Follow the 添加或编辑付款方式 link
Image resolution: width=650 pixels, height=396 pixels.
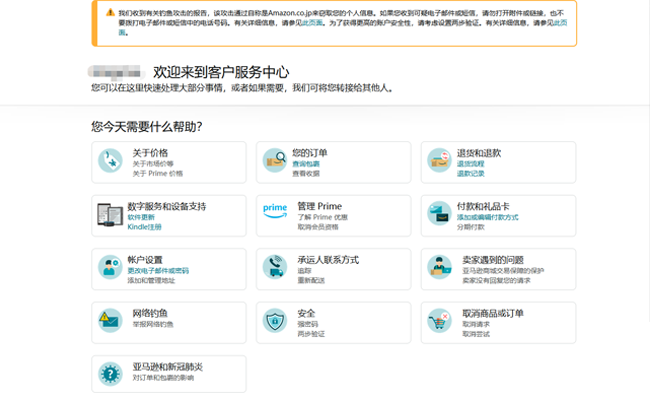click(x=488, y=217)
